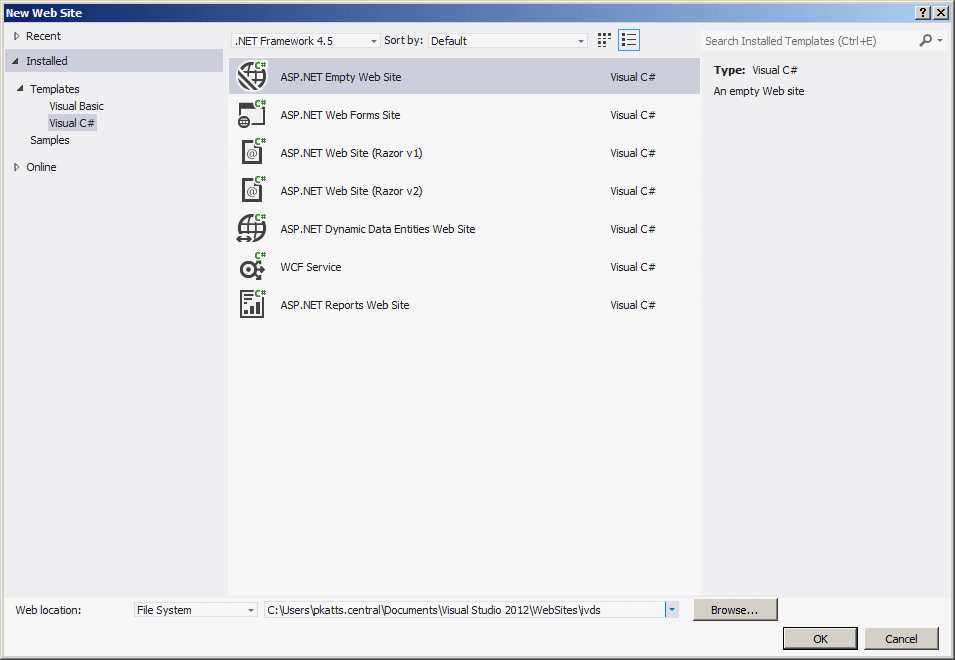Select ASP.NET Web Site (Razor v2) text
The image size is (955, 660).
pyautogui.click(x=351, y=191)
